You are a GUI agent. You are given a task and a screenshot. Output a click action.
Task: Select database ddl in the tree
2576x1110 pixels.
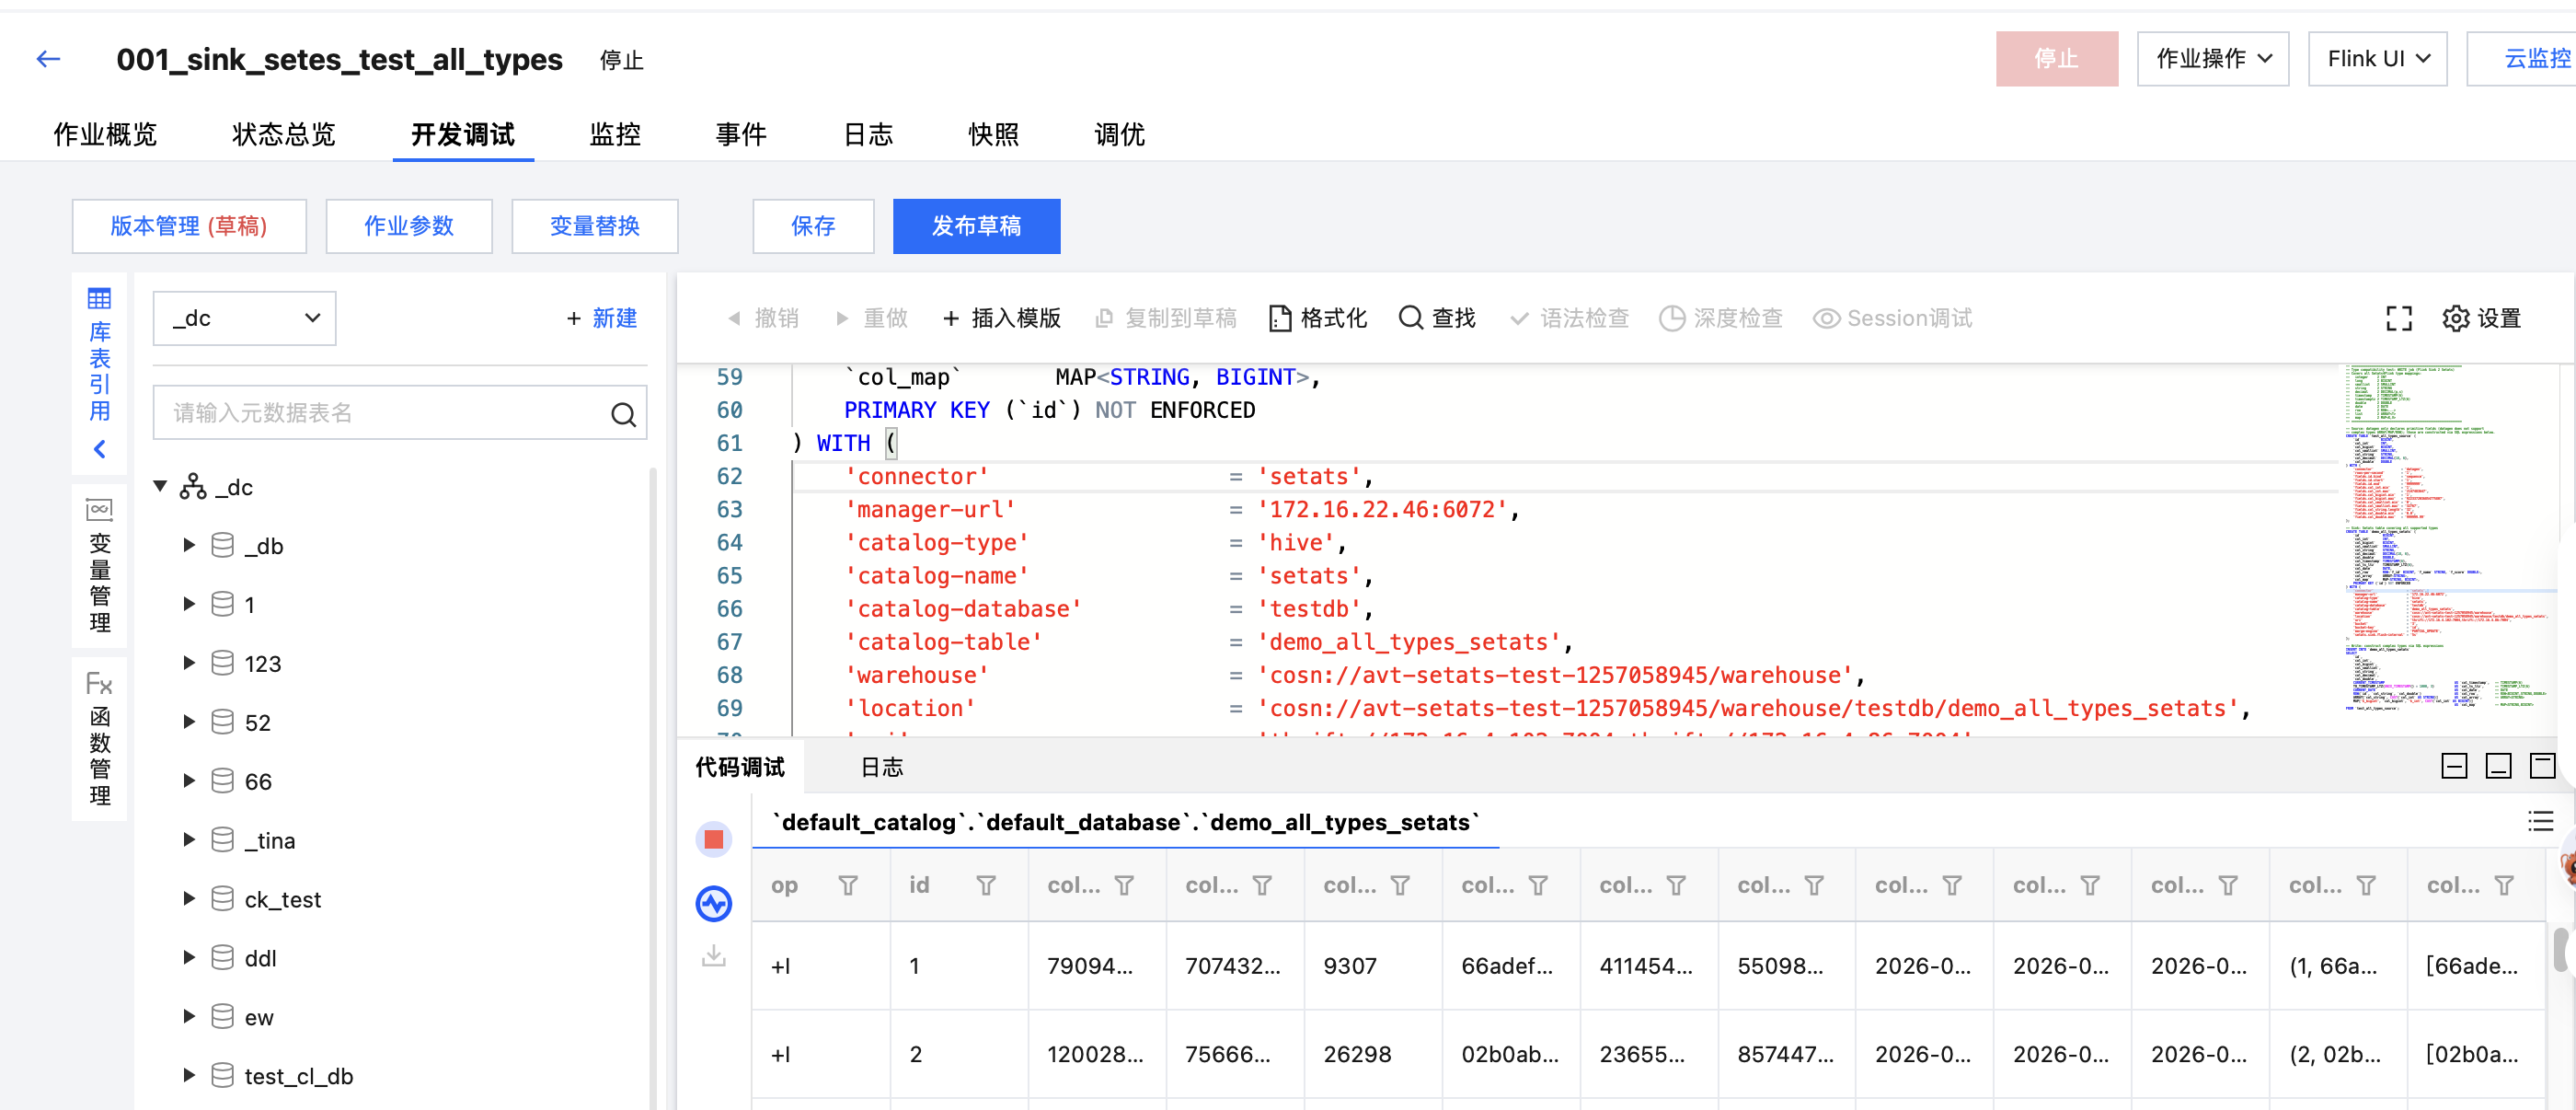point(260,958)
